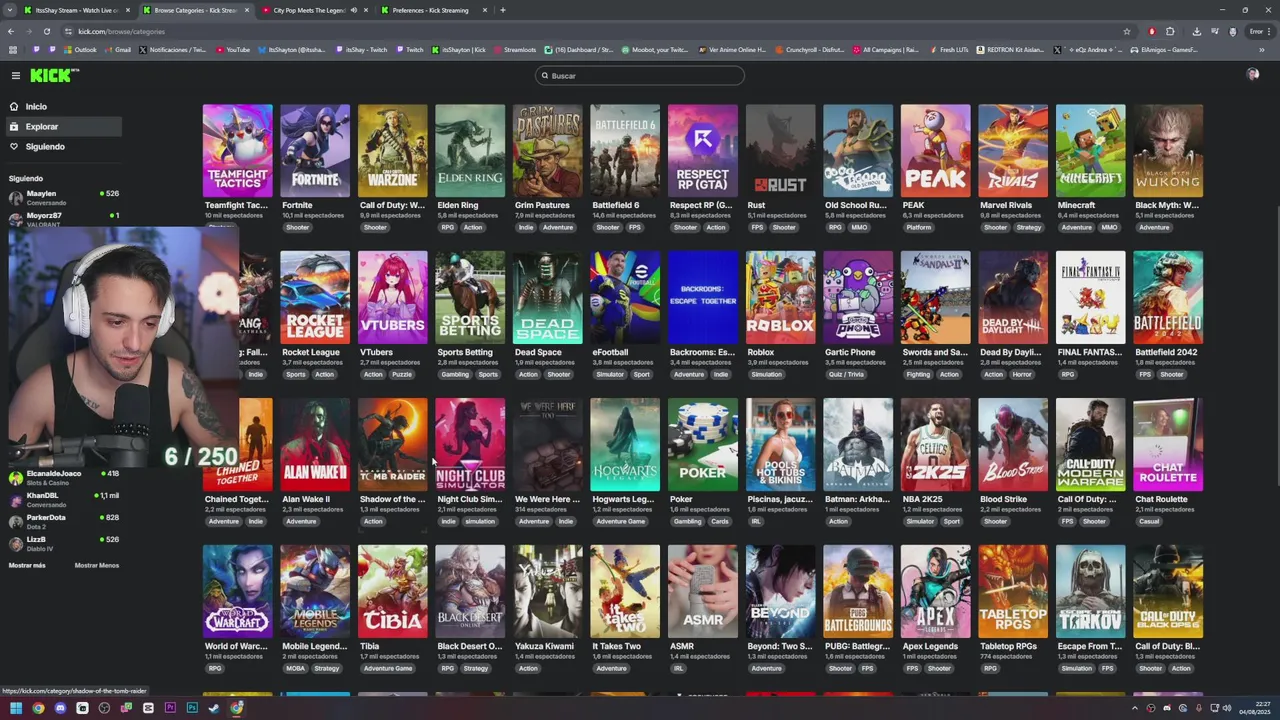Open a new browser tab
1280x720 pixels.
[503, 10]
